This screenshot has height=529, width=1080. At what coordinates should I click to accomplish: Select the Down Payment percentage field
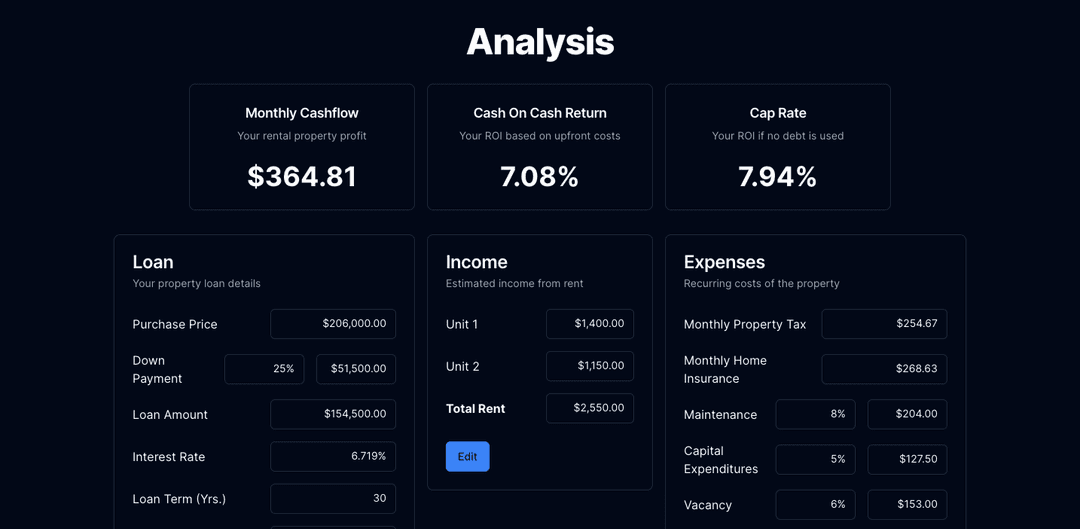264,369
